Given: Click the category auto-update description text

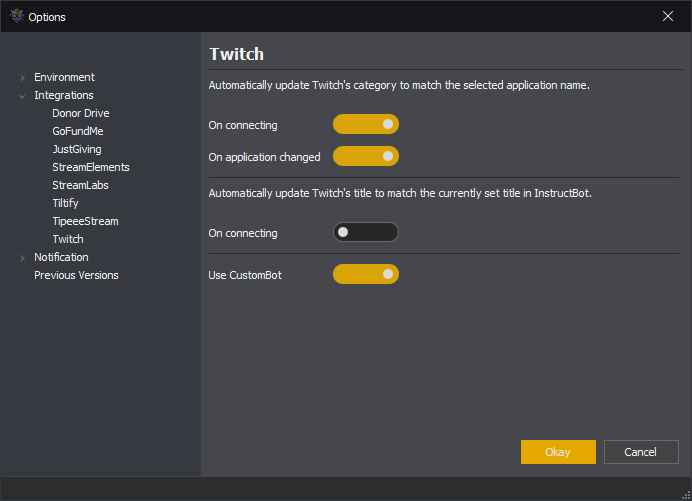Looking at the screenshot, I should pos(399,85).
